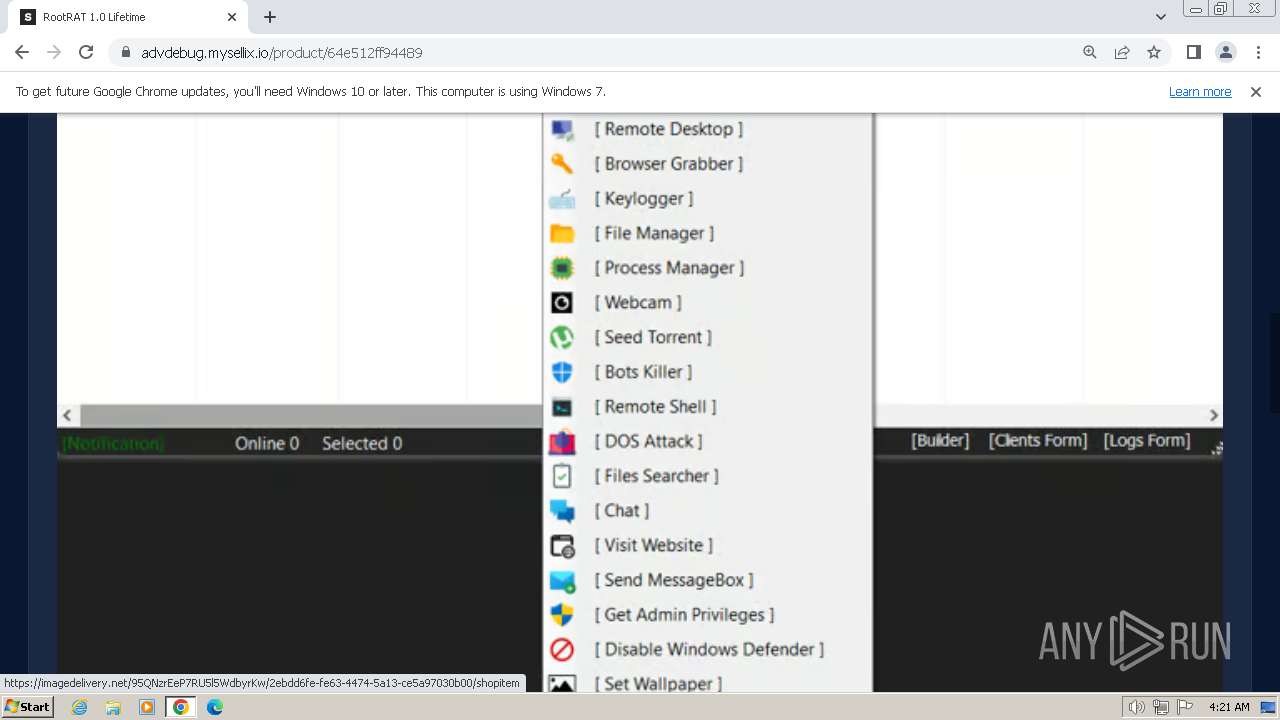Click the Keylogger keyboard icon
The image size is (1280, 720).
(x=562, y=199)
